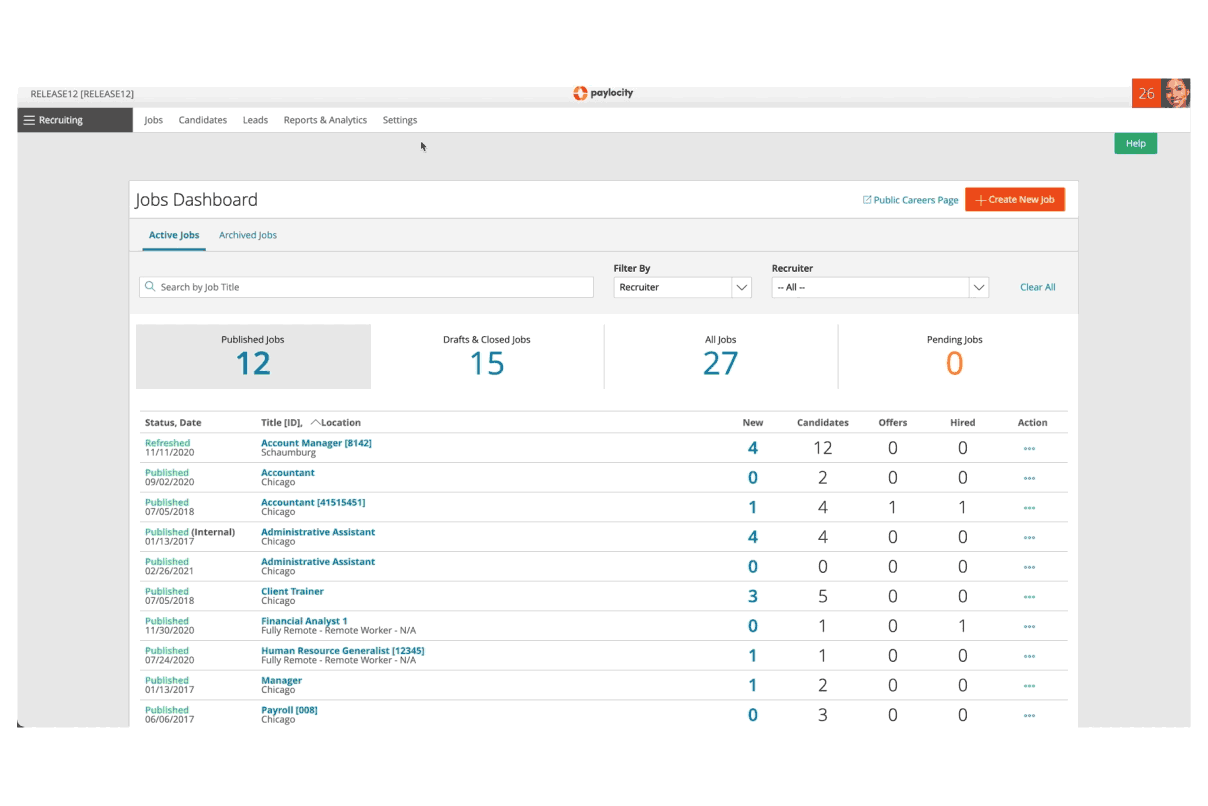Switch to the Archived Jobs tab
The image size is (1208, 806).
248,235
